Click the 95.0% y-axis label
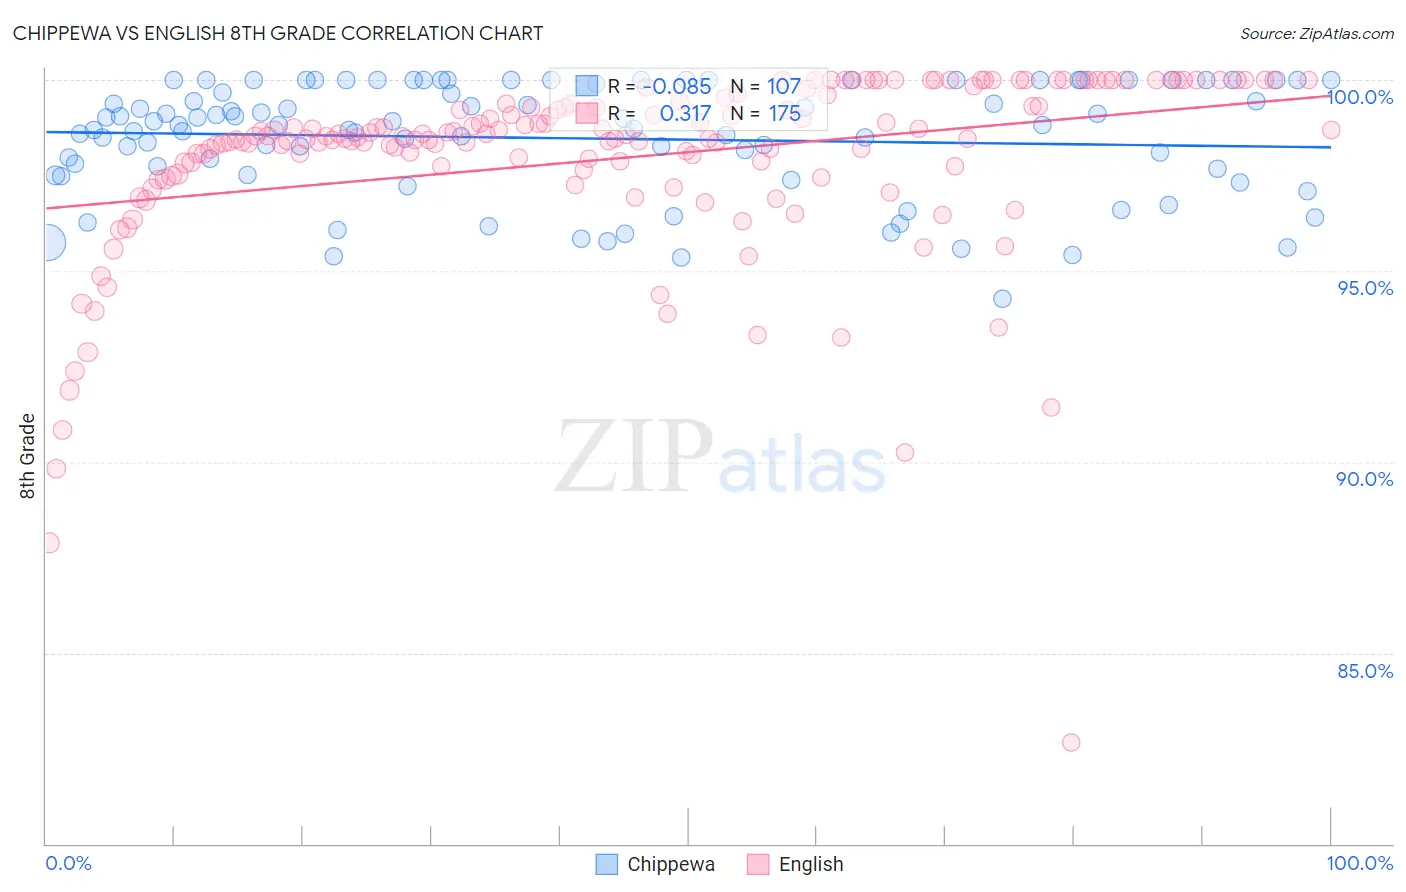This screenshot has height=892, width=1406. tap(1365, 288)
